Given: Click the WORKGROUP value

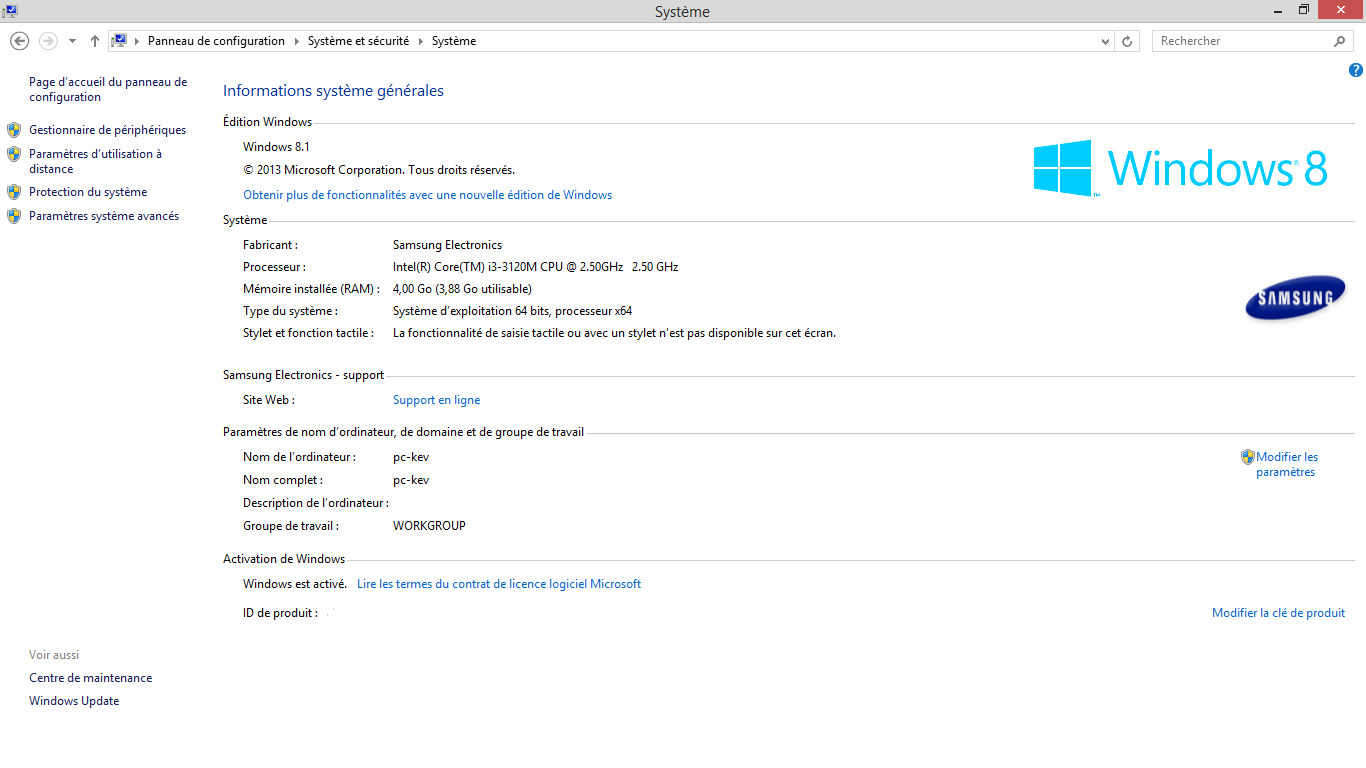Looking at the screenshot, I should [429, 526].
